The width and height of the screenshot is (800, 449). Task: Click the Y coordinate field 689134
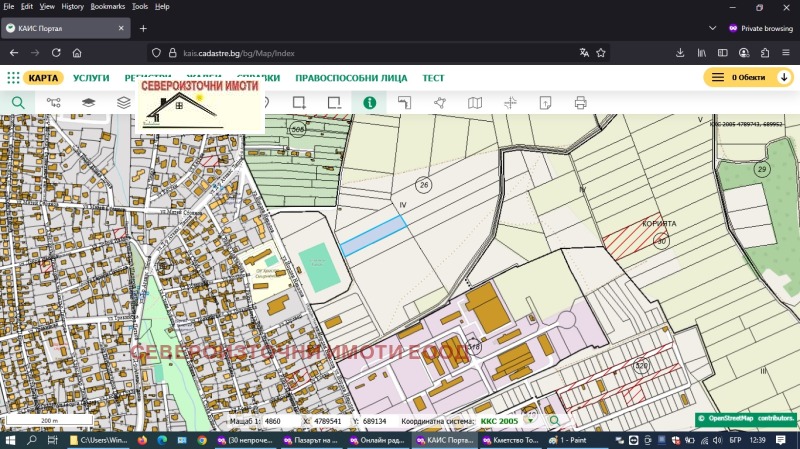point(378,421)
